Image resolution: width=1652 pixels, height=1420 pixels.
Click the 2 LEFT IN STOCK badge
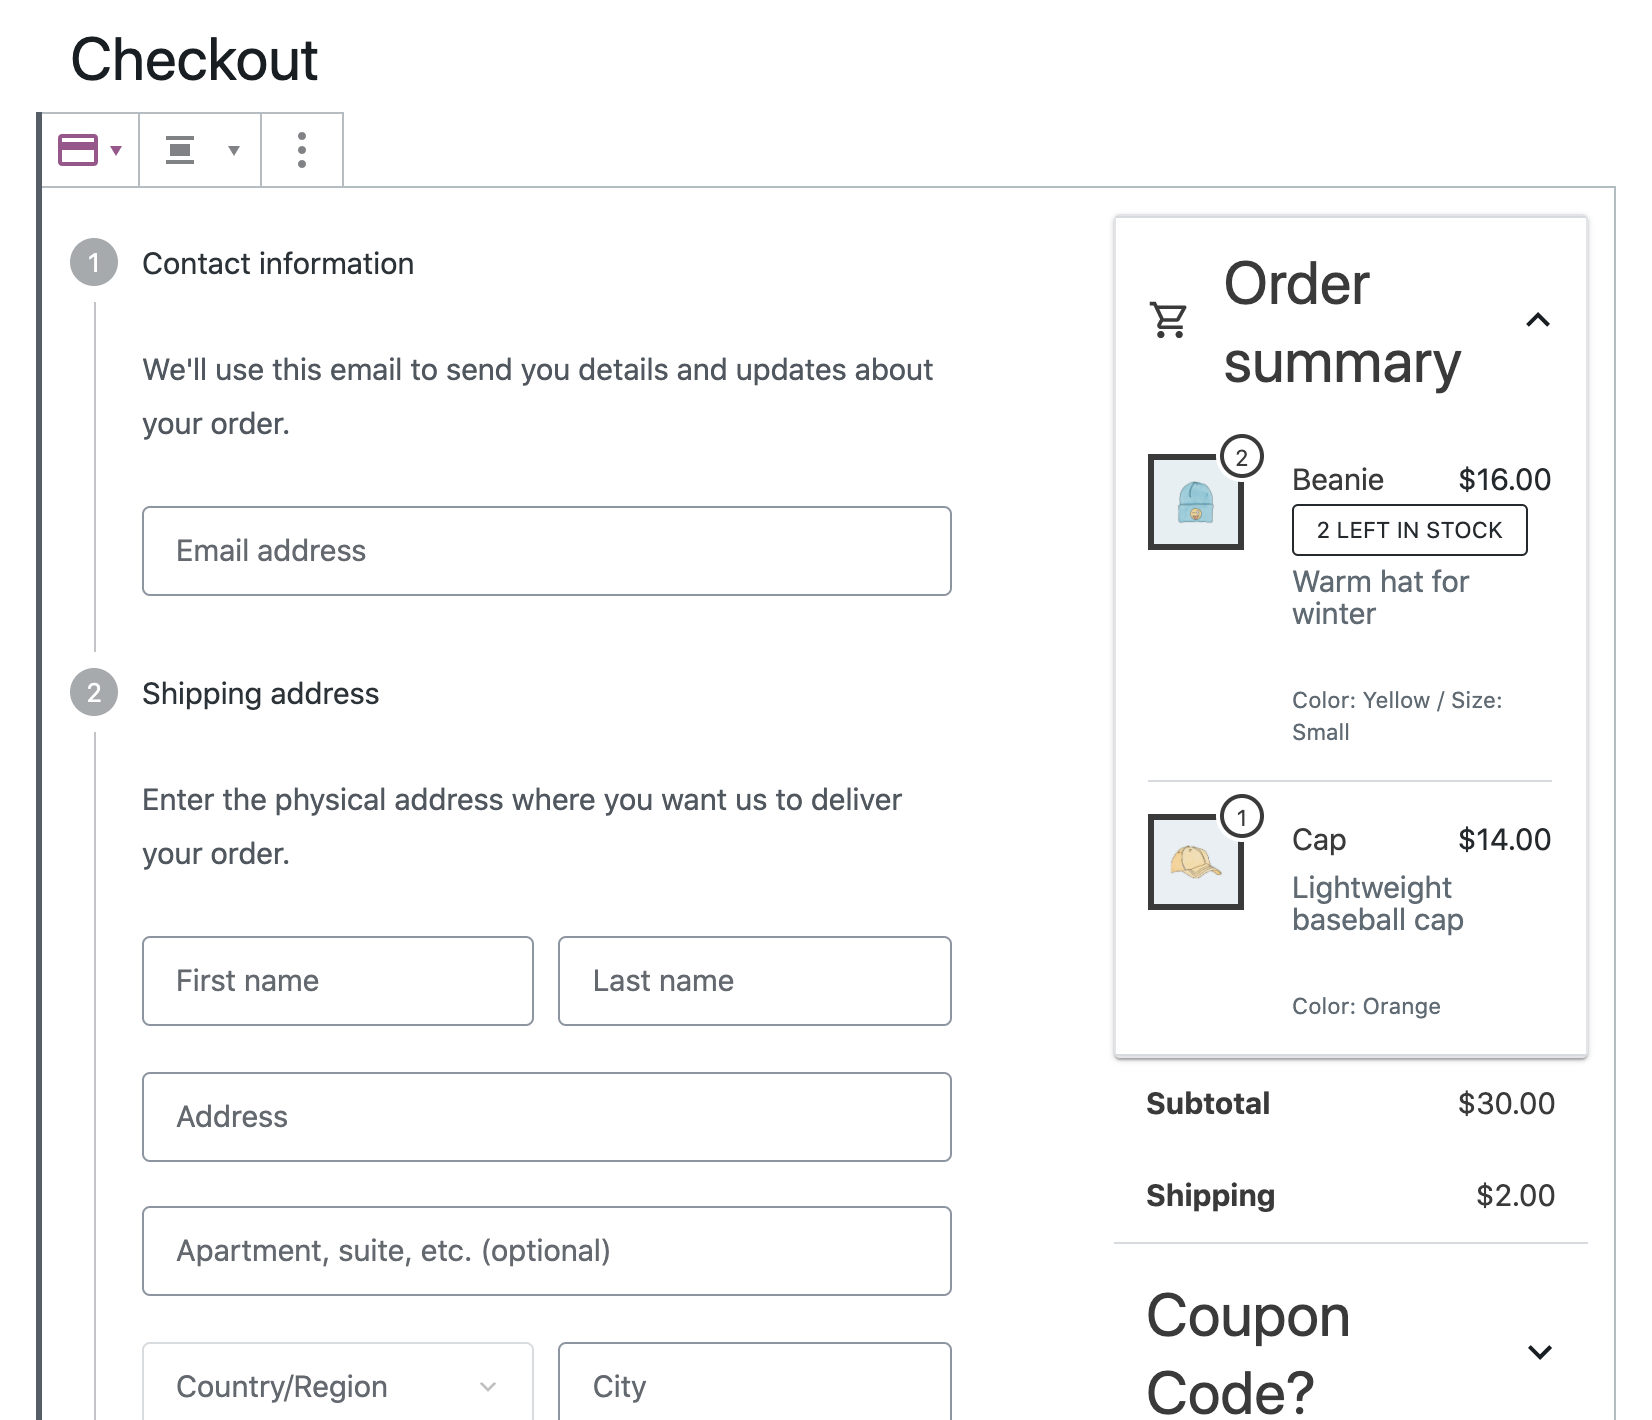pos(1409,530)
